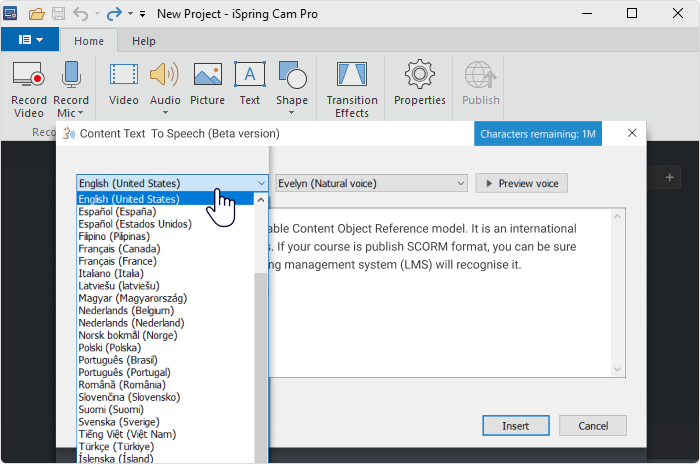Open the Evelyn (Natural voice) dropdown
The width and height of the screenshot is (700, 464).
(371, 183)
